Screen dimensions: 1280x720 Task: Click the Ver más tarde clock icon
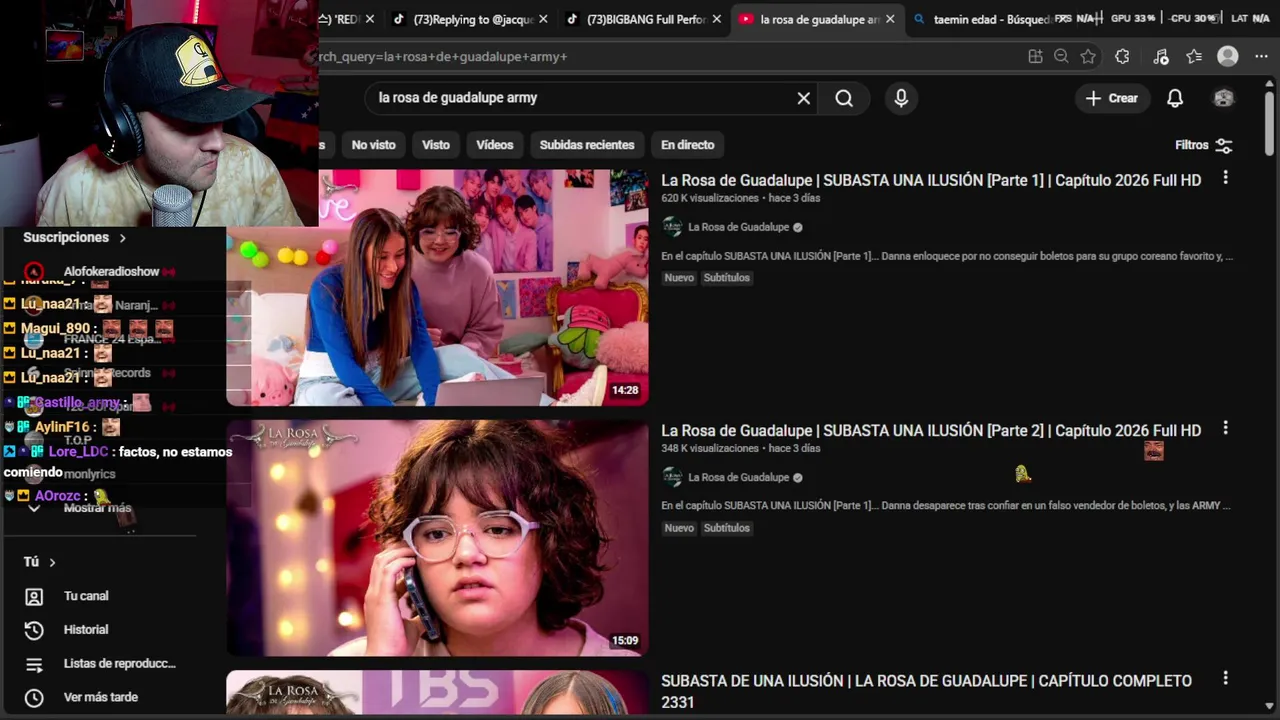[34, 698]
